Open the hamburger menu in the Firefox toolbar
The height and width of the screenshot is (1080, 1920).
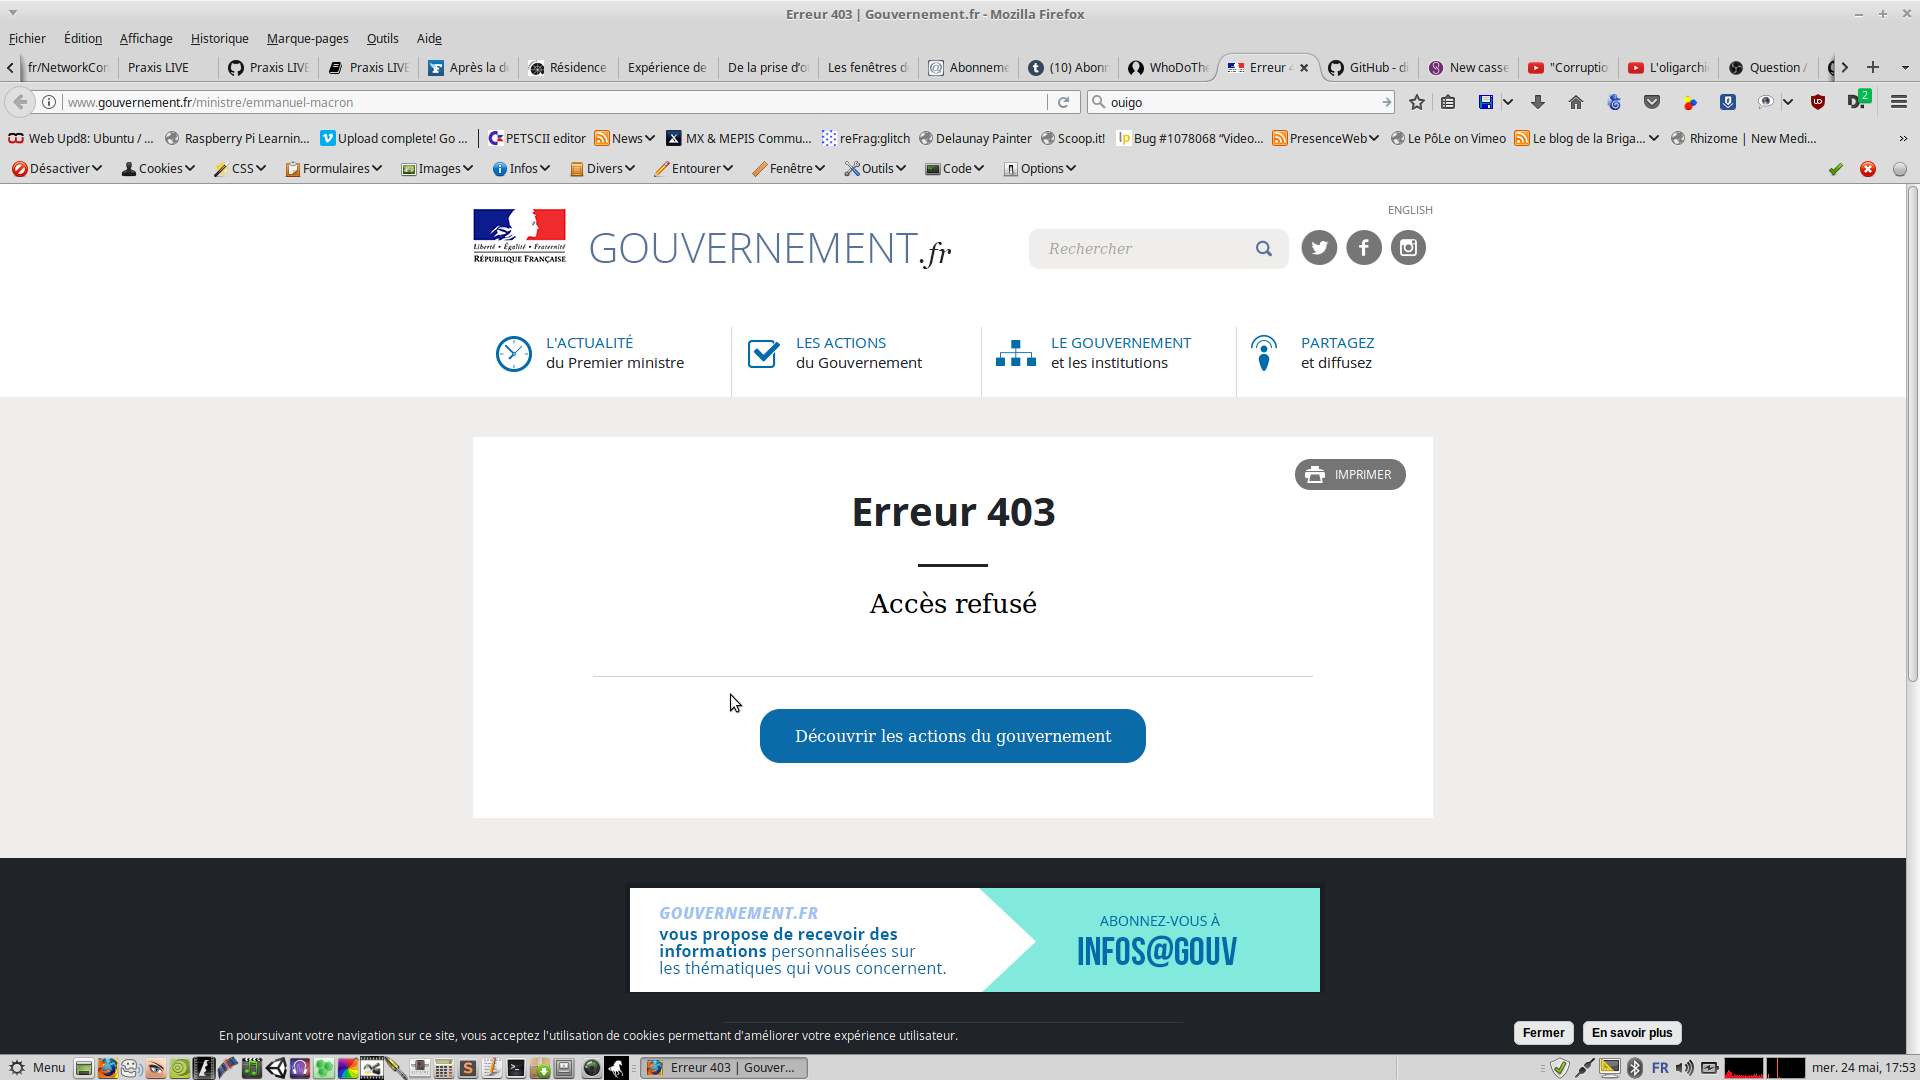(x=1899, y=102)
